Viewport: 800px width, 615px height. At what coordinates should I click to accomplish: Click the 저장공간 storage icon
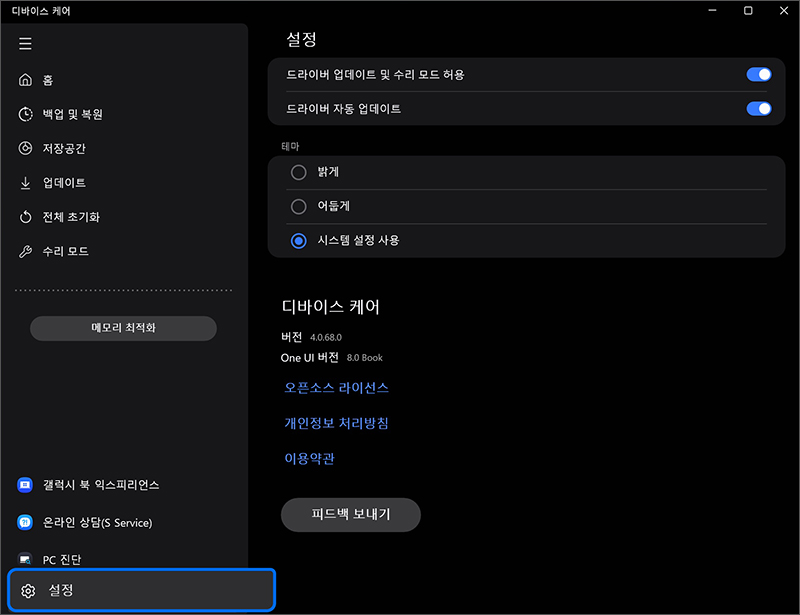coord(25,148)
